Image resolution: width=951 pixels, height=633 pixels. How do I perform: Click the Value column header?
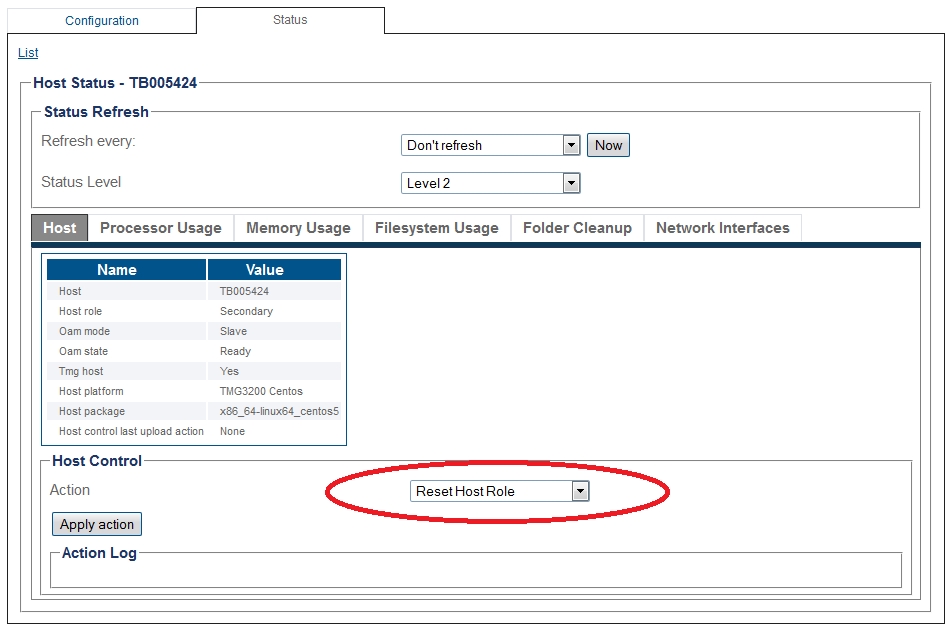coord(265,270)
